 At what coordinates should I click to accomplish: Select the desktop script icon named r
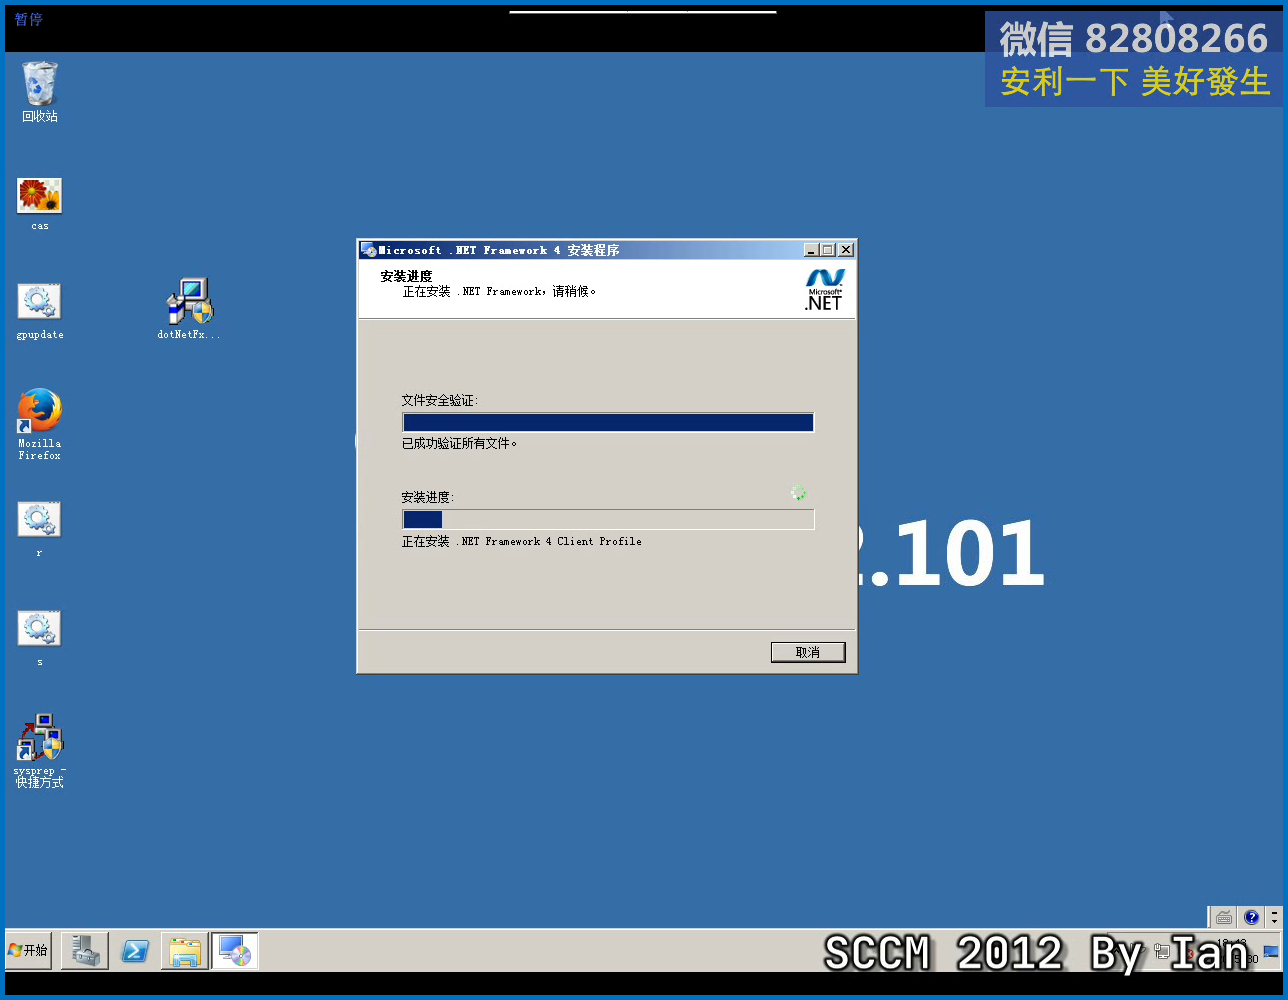(x=39, y=528)
